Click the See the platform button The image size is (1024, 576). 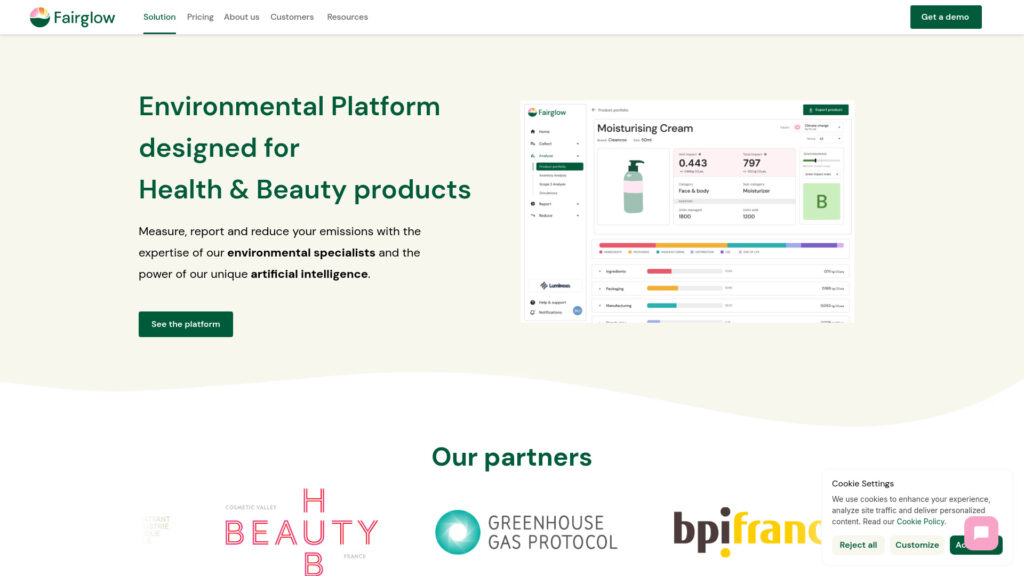pyautogui.click(x=185, y=324)
